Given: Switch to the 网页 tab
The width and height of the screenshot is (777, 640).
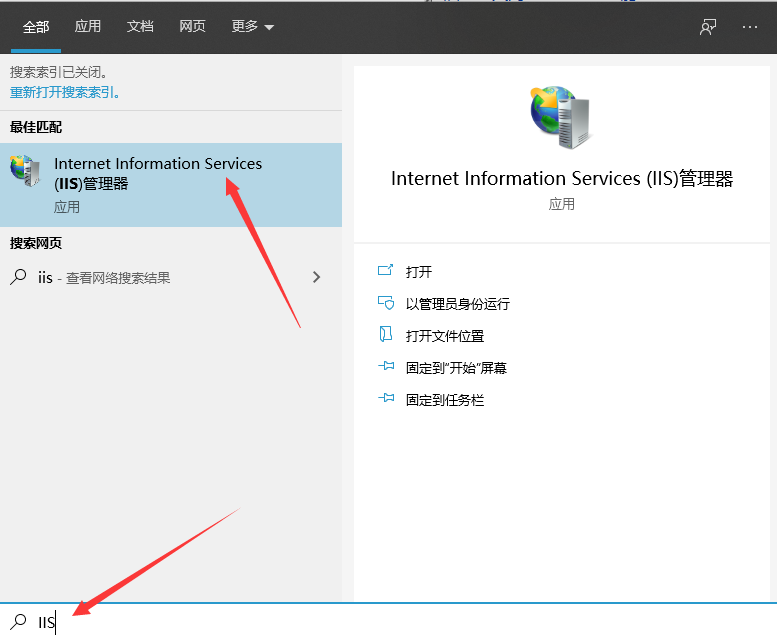Looking at the screenshot, I should (192, 26).
